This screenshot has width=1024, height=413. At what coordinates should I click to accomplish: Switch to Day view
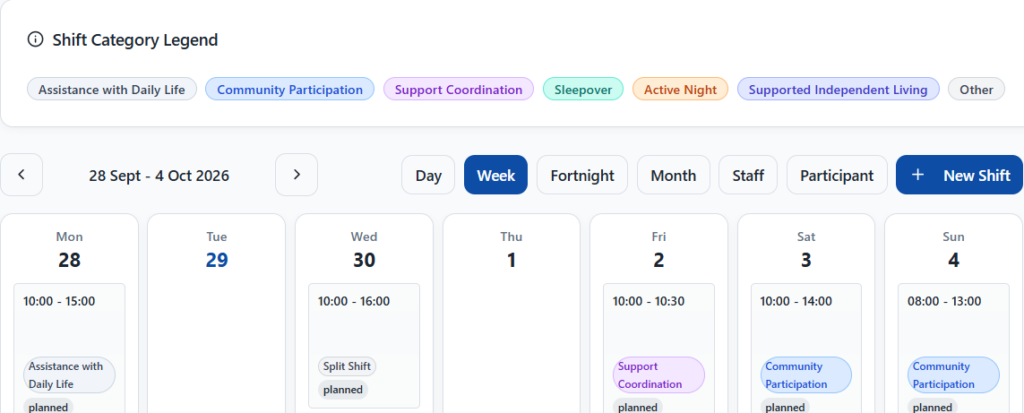(428, 175)
